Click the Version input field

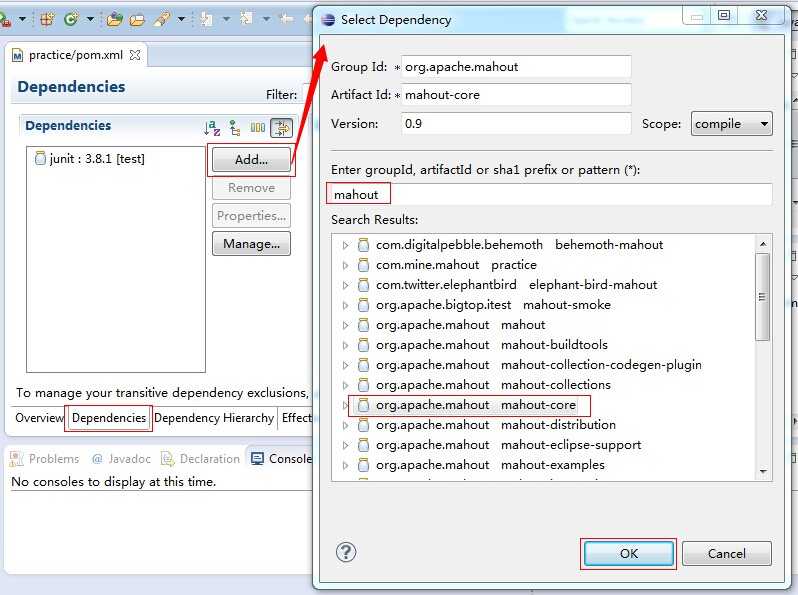tap(516, 124)
